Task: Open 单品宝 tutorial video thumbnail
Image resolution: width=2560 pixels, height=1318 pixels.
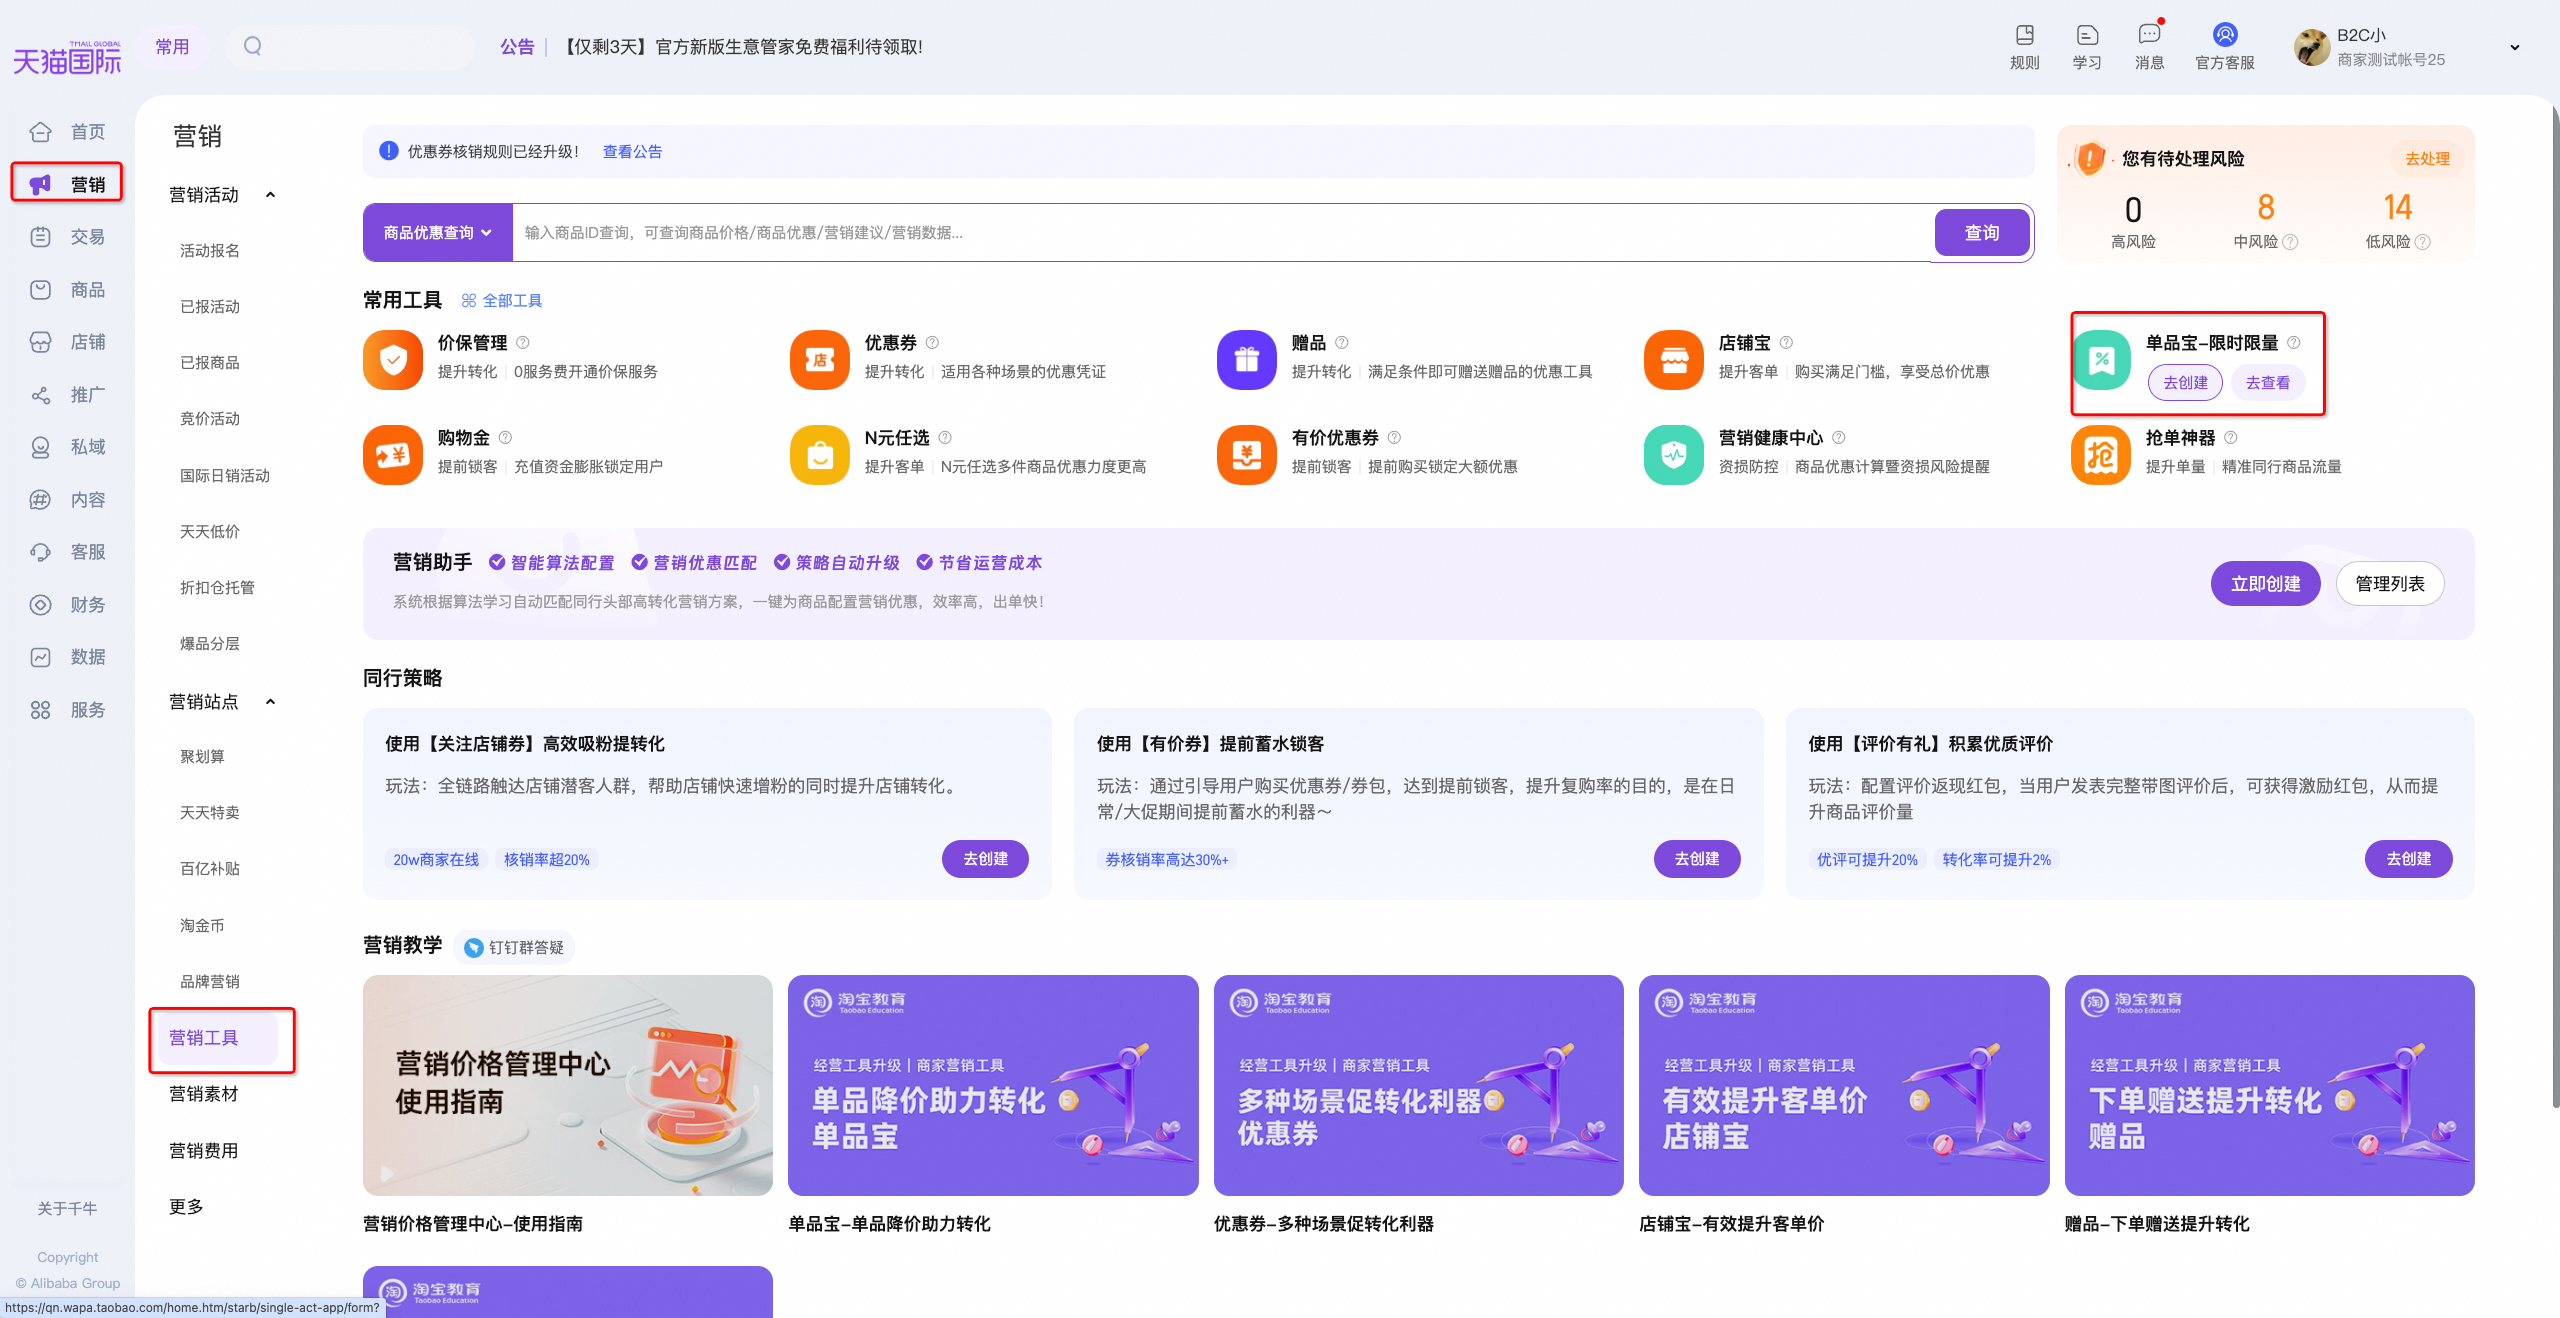Action: (x=993, y=1085)
